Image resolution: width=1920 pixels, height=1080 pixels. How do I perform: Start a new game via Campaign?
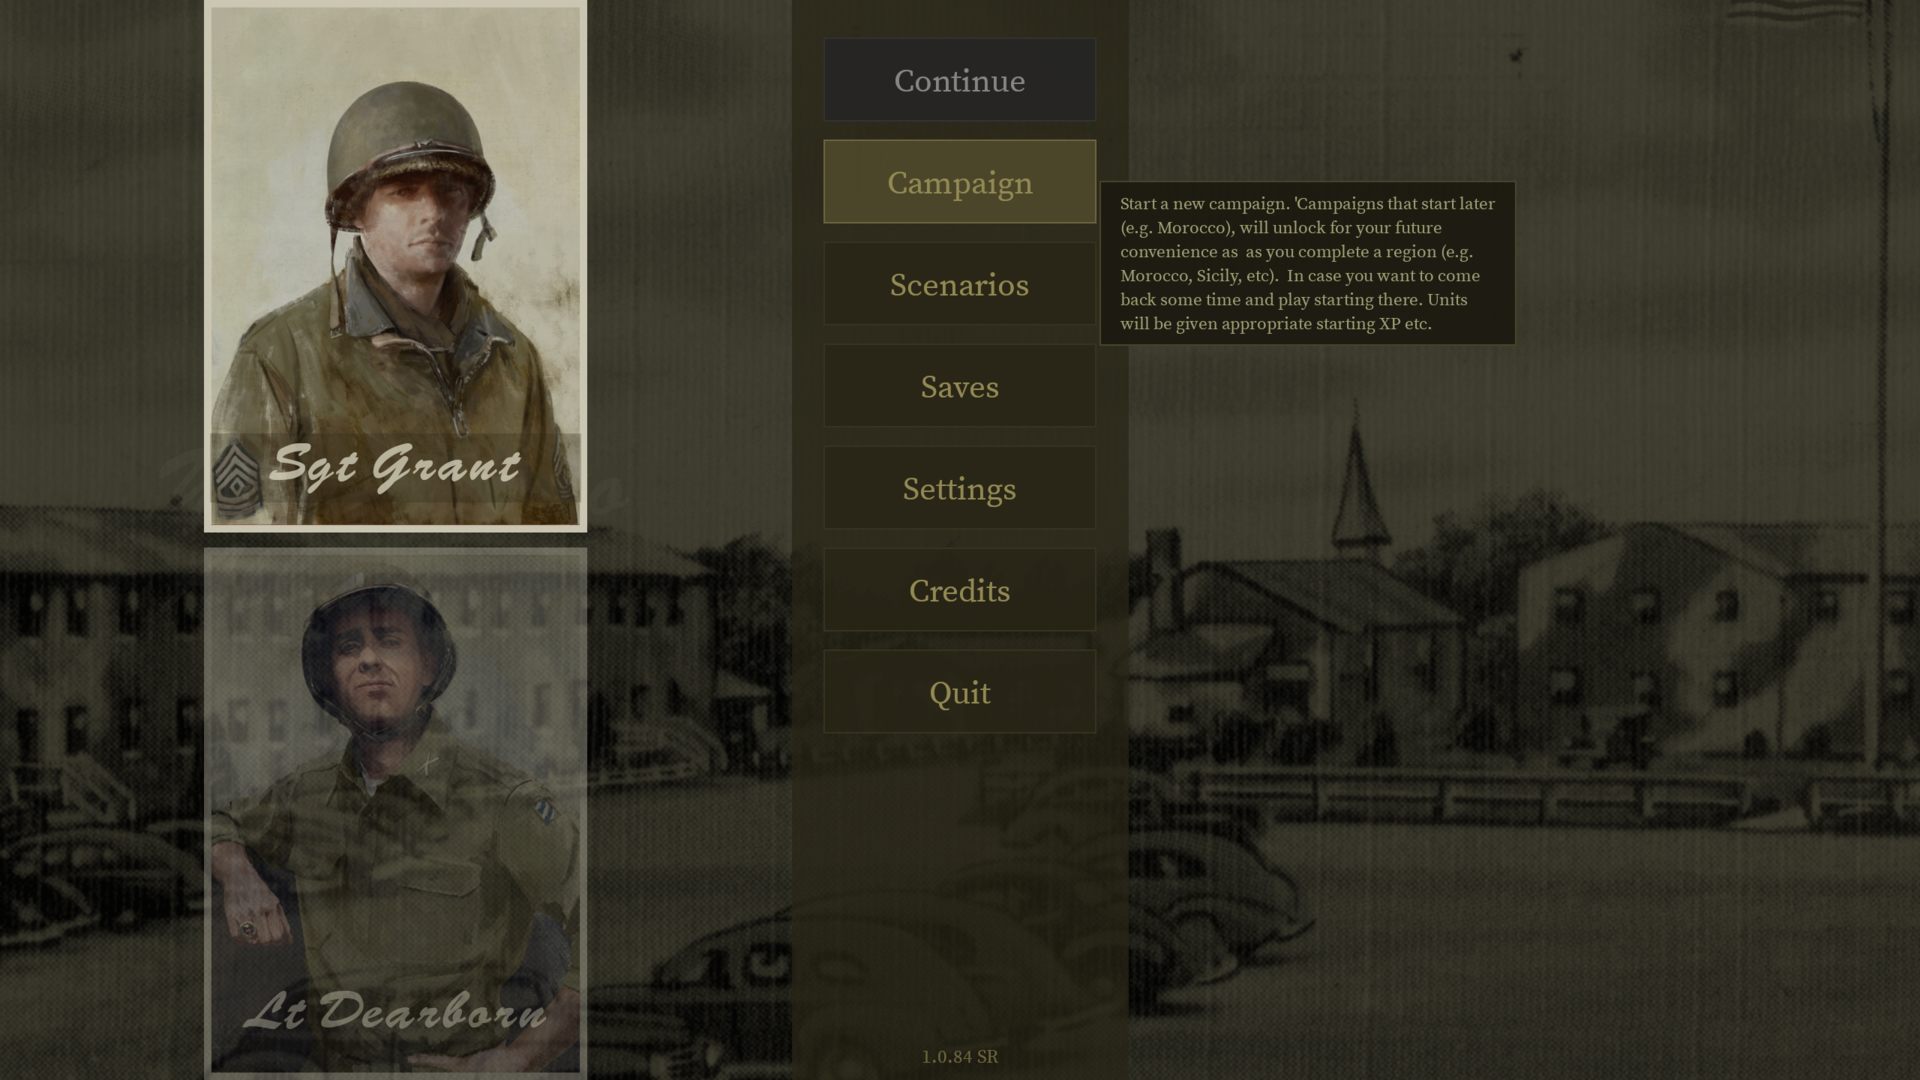tap(959, 182)
